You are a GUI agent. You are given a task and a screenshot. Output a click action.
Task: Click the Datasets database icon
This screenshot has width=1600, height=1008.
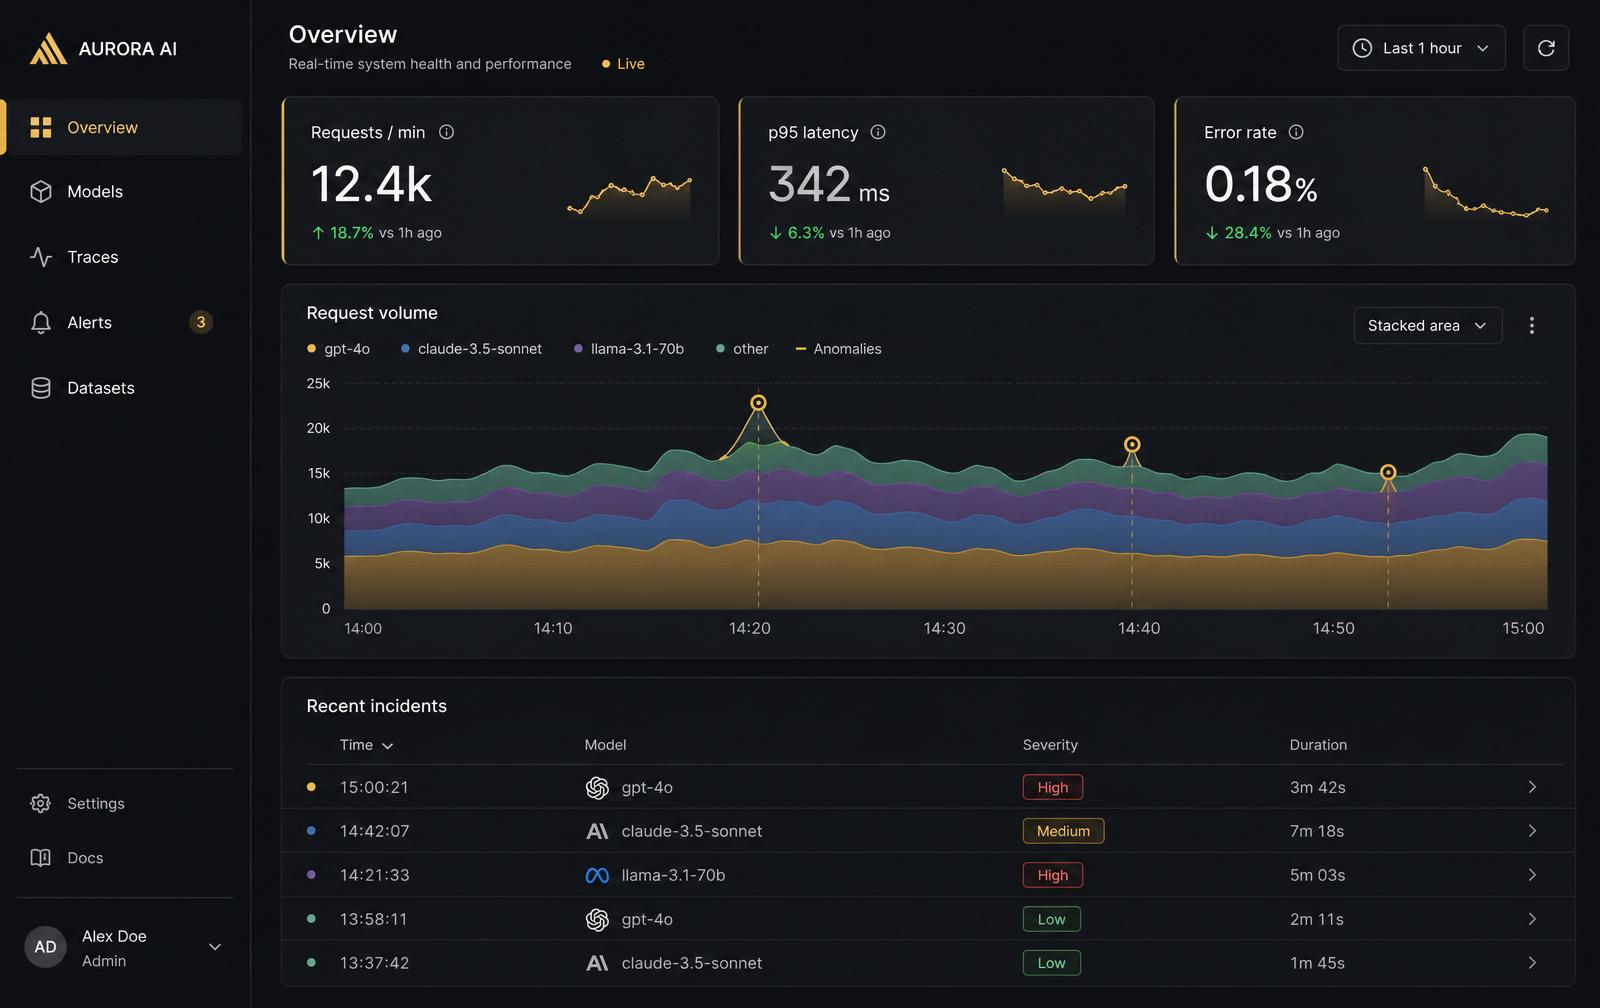pyautogui.click(x=41, y=388)
